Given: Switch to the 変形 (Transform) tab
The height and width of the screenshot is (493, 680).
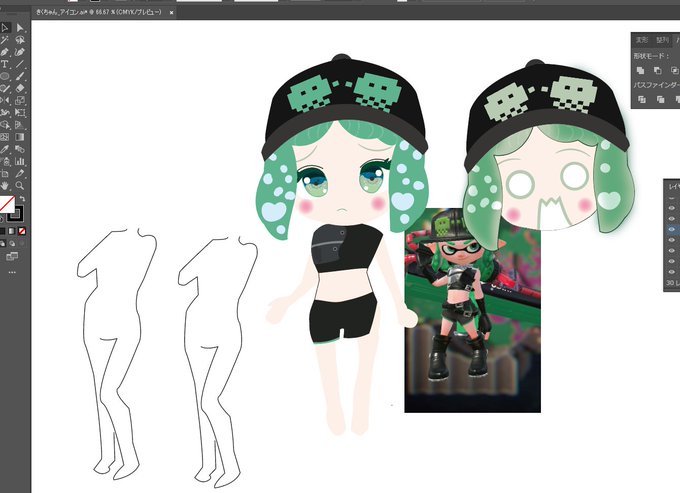Looking at the screenshot, I should pyautogui.click(x=641, y=40).
